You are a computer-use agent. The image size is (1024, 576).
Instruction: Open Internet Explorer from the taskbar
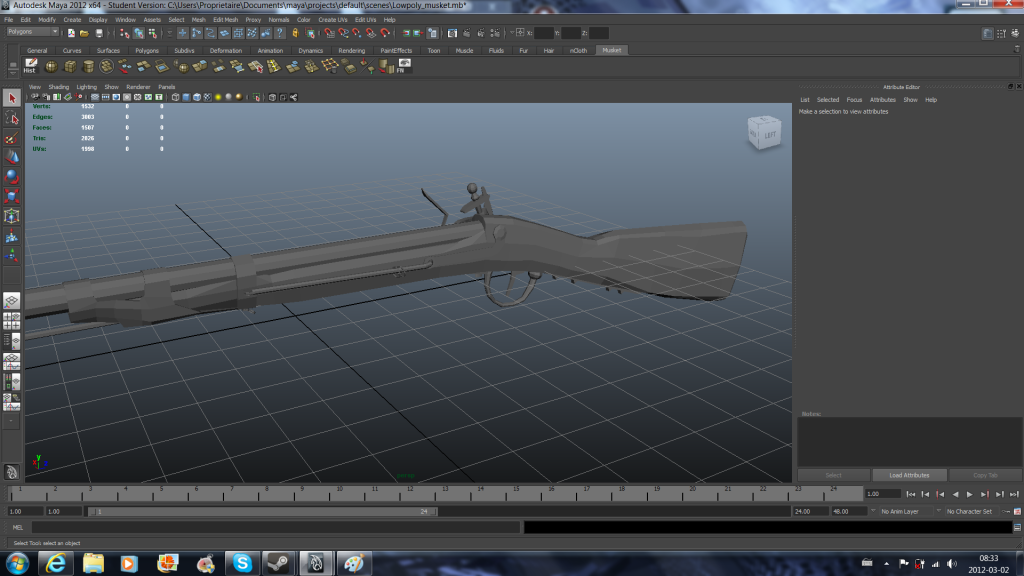click(56, 564)
